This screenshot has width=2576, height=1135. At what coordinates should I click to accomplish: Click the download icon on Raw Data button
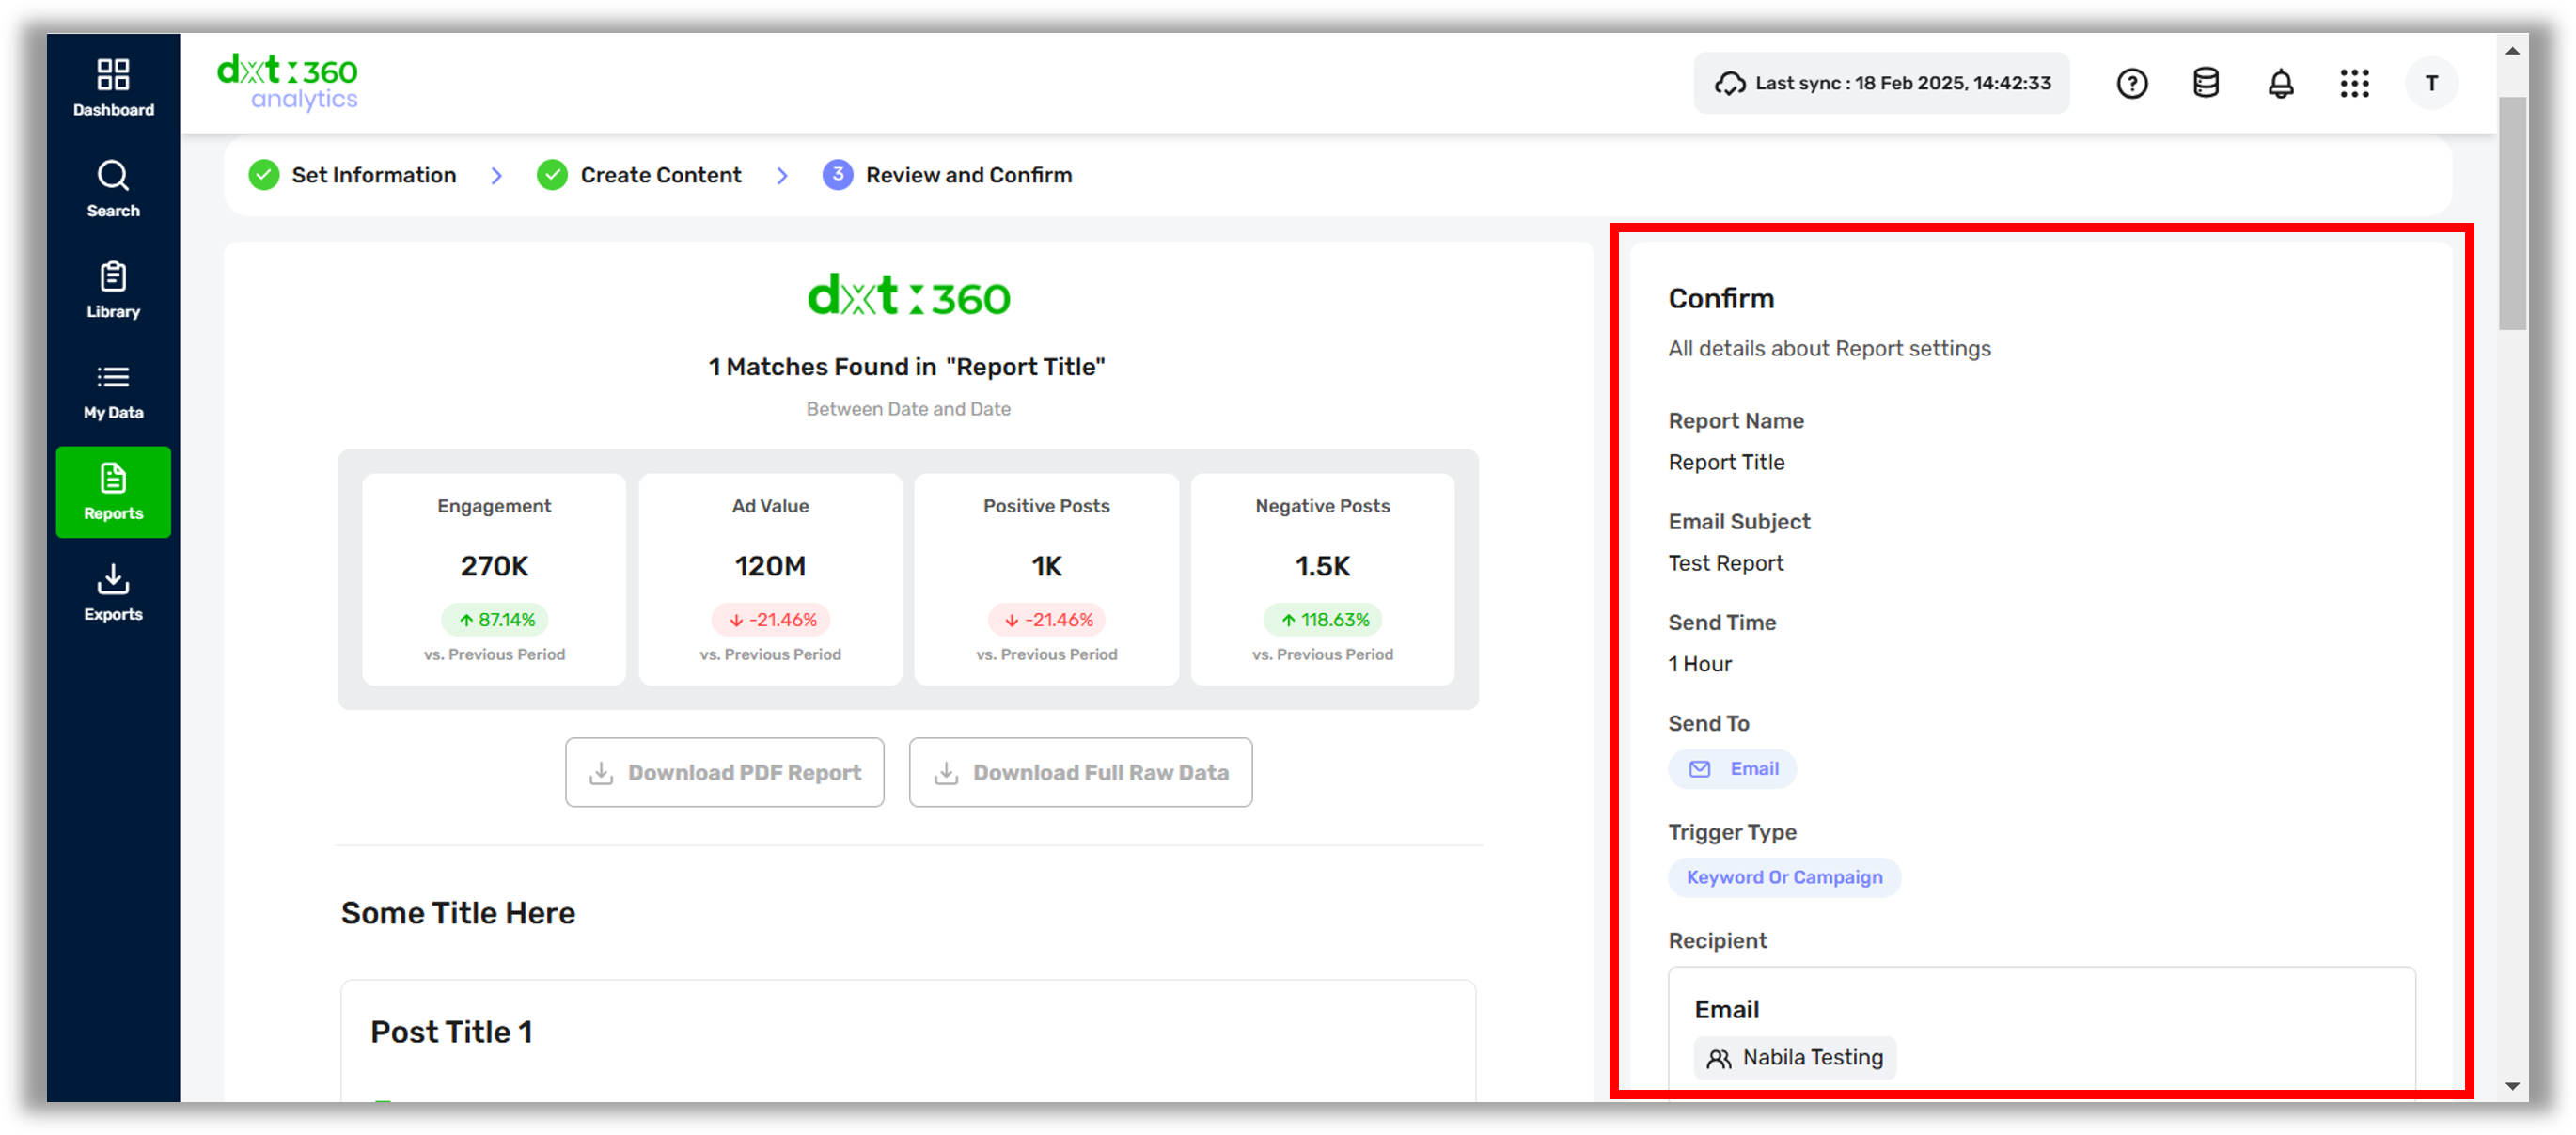coord(946,773)
